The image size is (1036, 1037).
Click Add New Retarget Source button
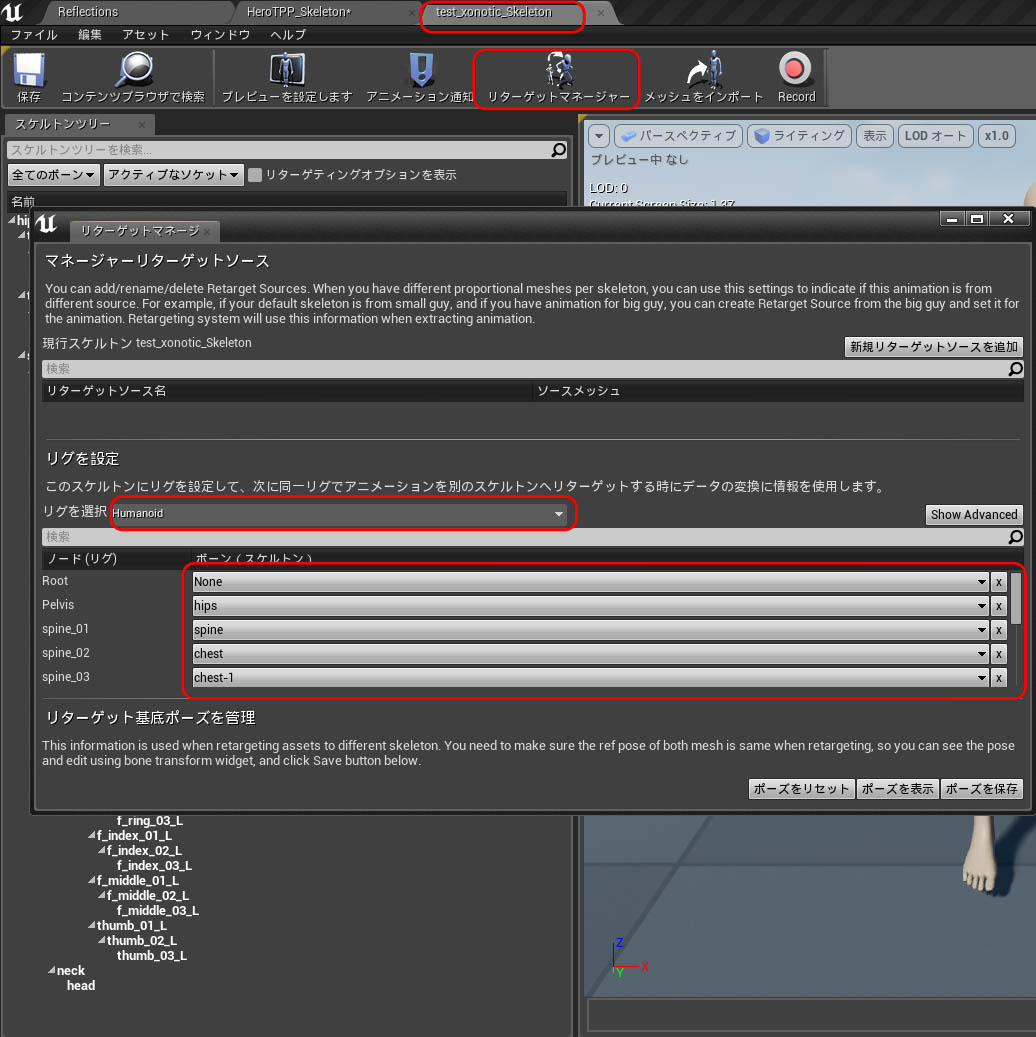[x=934, y=347]
